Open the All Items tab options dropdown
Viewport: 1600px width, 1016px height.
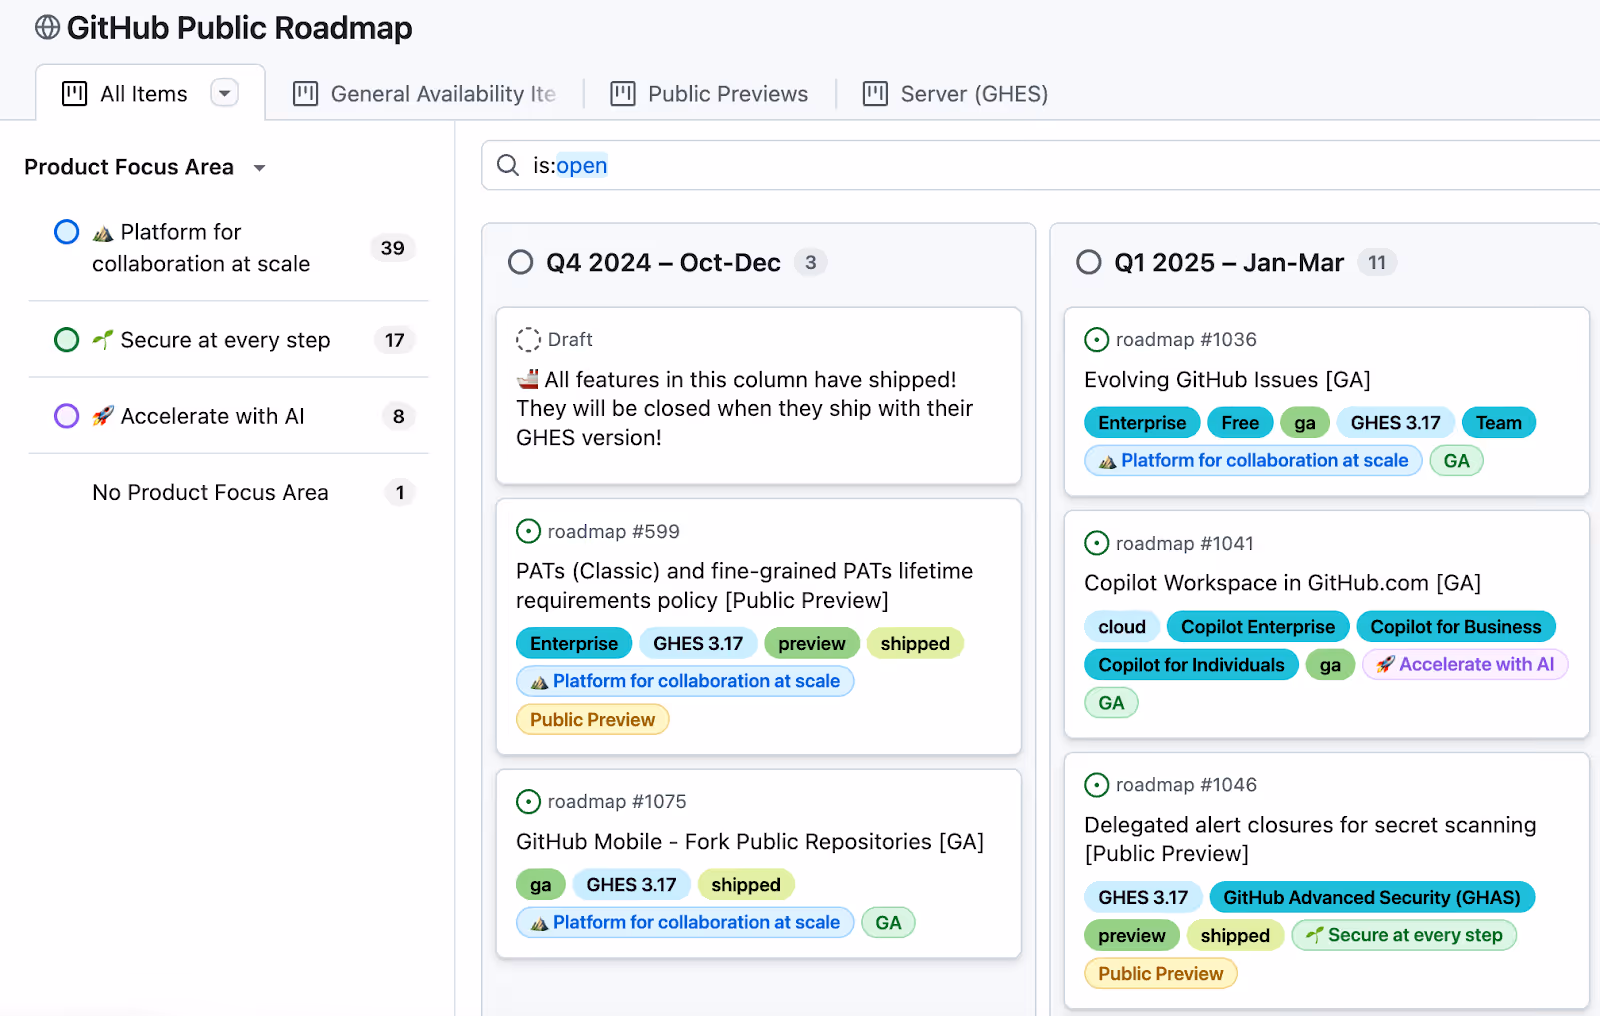coord(225,93)
